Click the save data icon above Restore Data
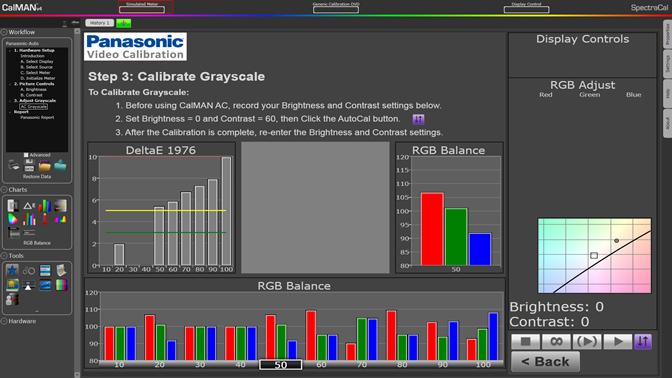This screenshot has width=672, height=378. pos(29,165)
